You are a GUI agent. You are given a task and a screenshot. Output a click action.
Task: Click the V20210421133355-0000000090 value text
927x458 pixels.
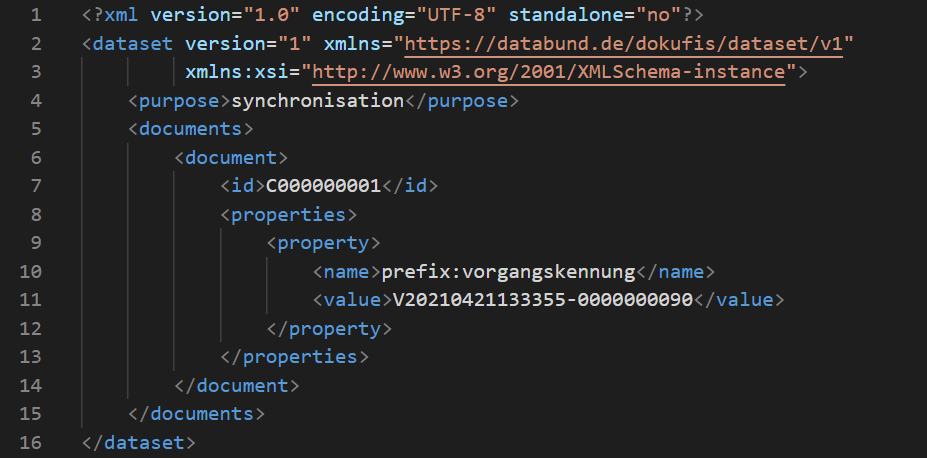click(x=543, y=300)
